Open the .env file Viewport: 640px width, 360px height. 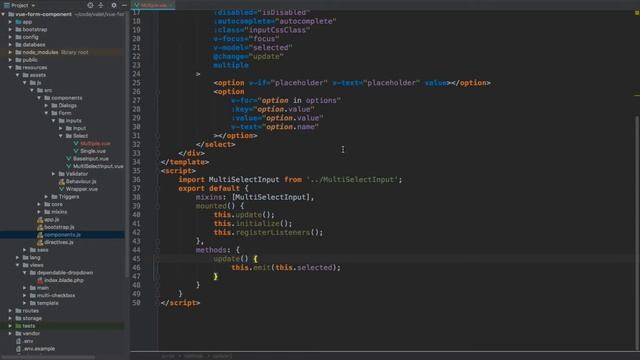click(28, 341)
